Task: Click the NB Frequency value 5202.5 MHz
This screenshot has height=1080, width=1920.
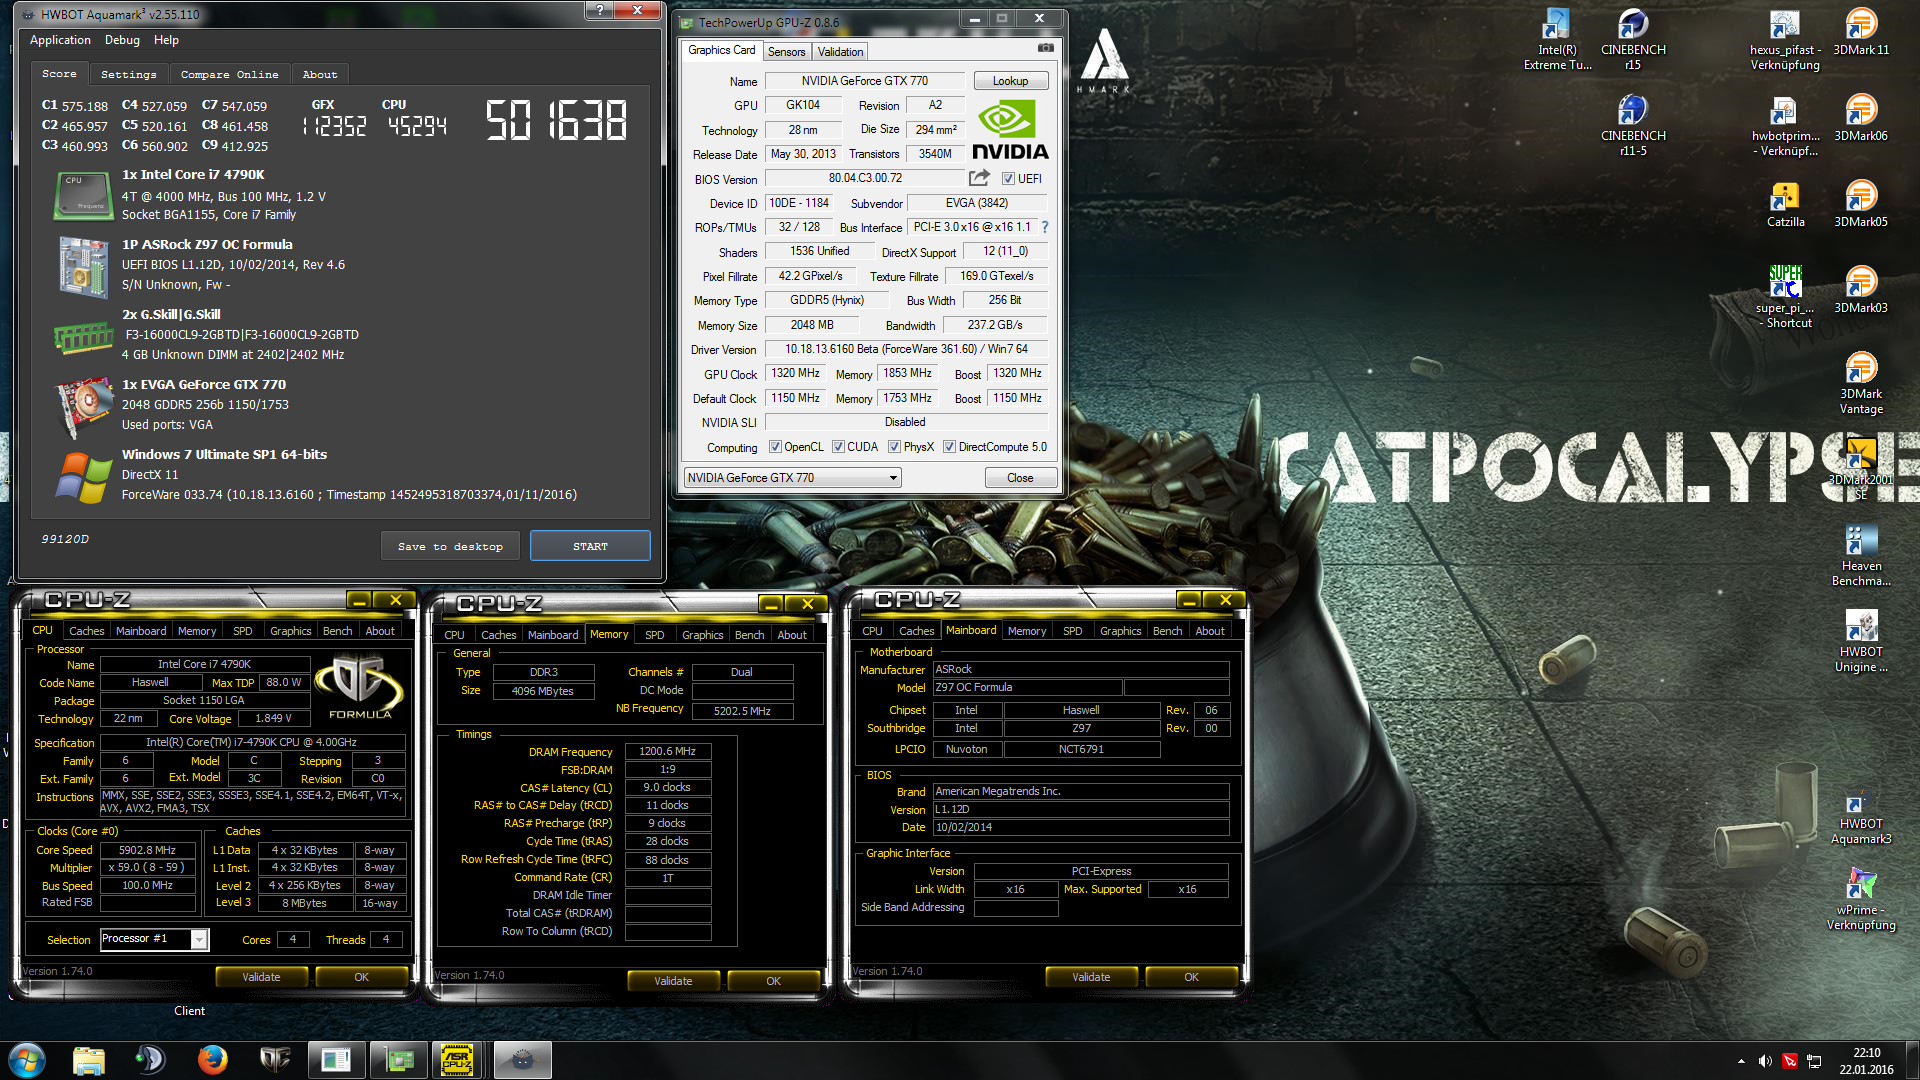Action: point(742,711)
